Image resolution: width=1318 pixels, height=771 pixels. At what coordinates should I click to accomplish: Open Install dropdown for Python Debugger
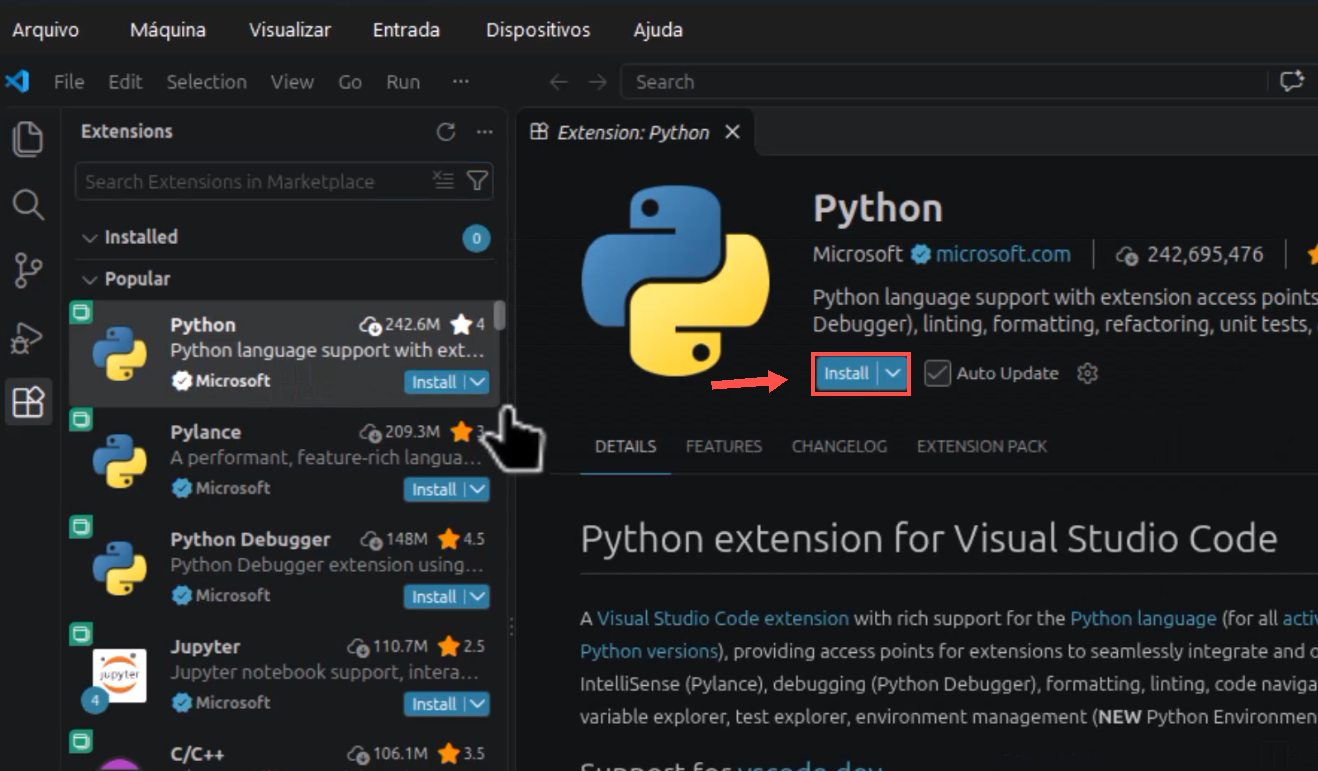[478, 596]
